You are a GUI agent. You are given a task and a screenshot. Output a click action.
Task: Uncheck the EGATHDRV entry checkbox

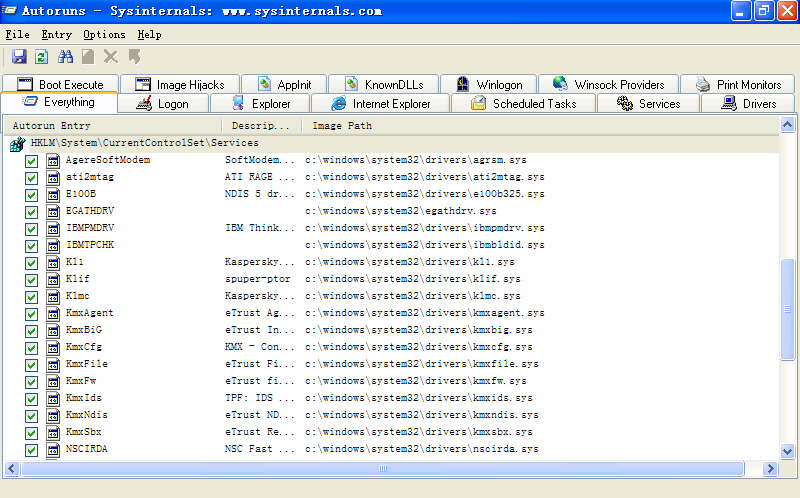coord(31,212)
